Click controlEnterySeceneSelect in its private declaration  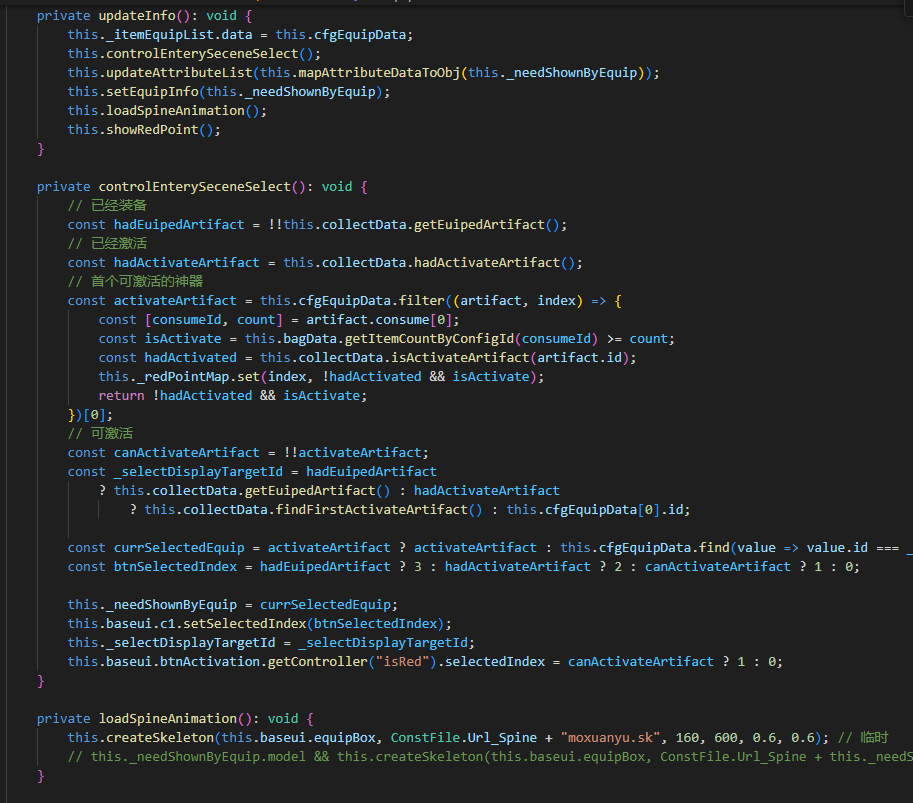[x=194, y=187]
